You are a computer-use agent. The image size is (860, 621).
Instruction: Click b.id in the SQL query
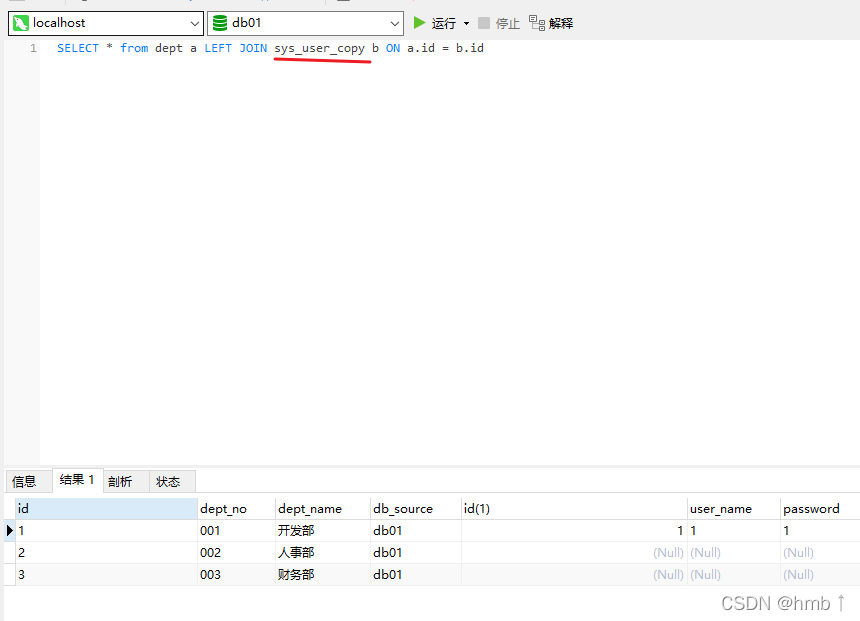pyautogui.click(x=469, y=48)
